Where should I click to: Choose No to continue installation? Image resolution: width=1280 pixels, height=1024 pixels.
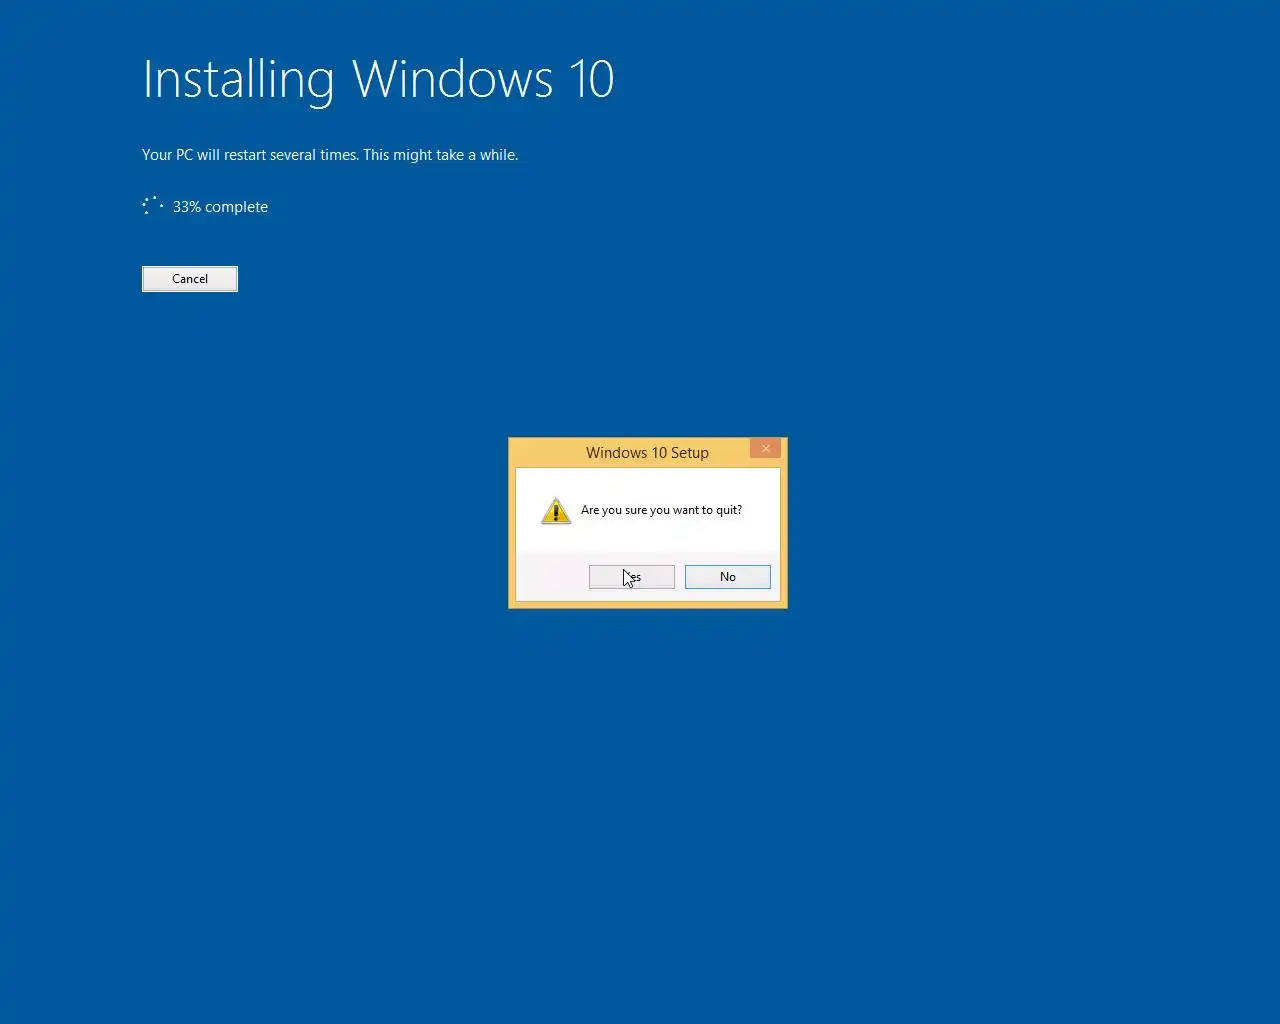[727, 577]
